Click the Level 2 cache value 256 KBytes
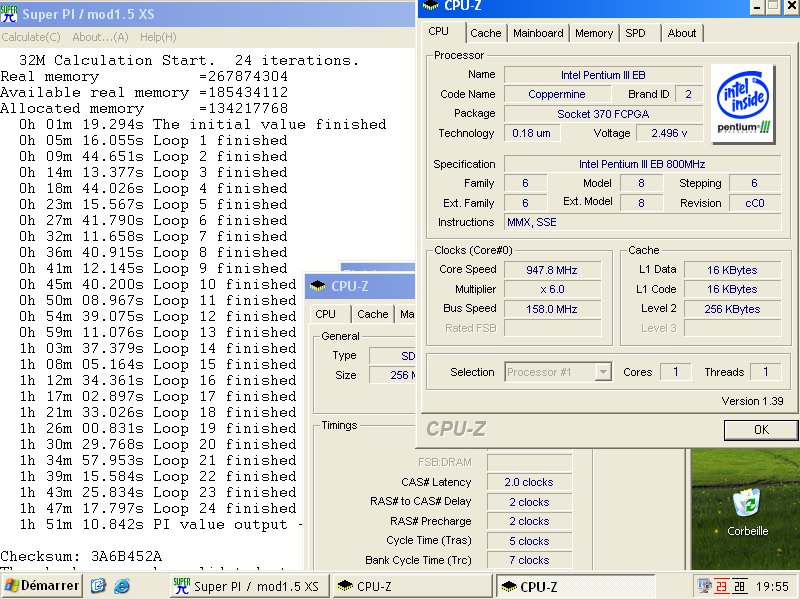 coord(732,309)
